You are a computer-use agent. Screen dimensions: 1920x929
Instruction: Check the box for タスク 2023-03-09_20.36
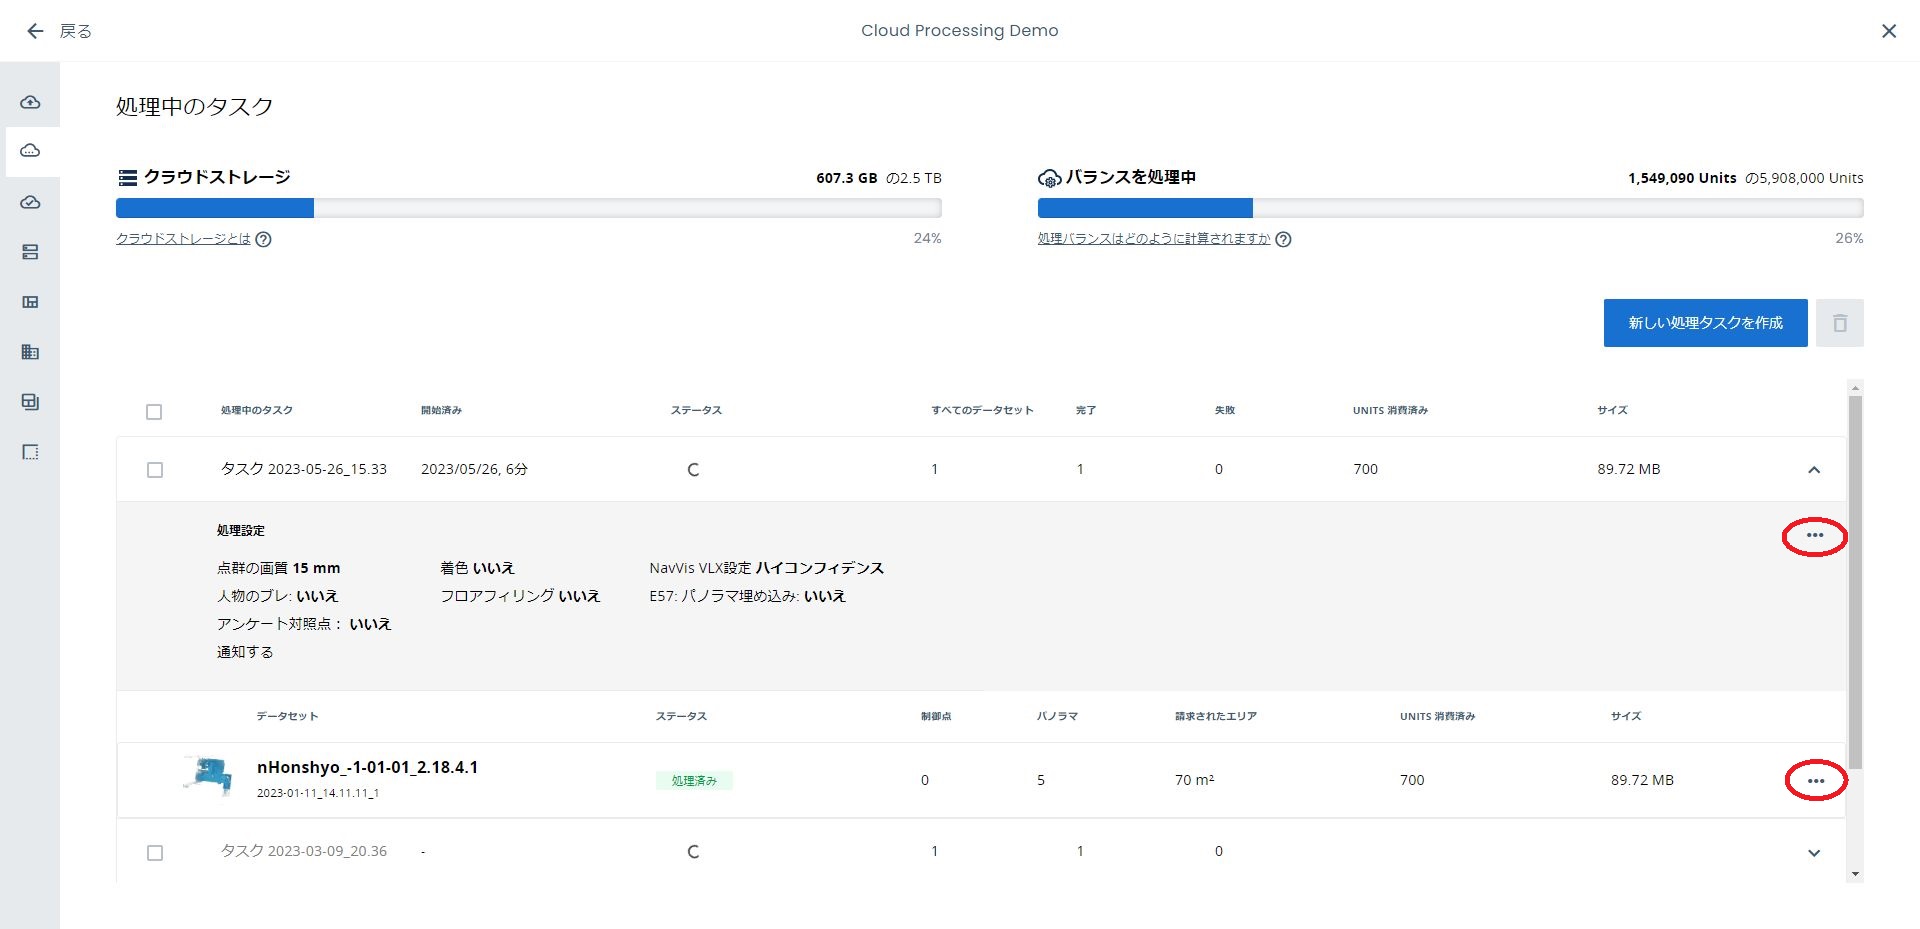[155, 852]
